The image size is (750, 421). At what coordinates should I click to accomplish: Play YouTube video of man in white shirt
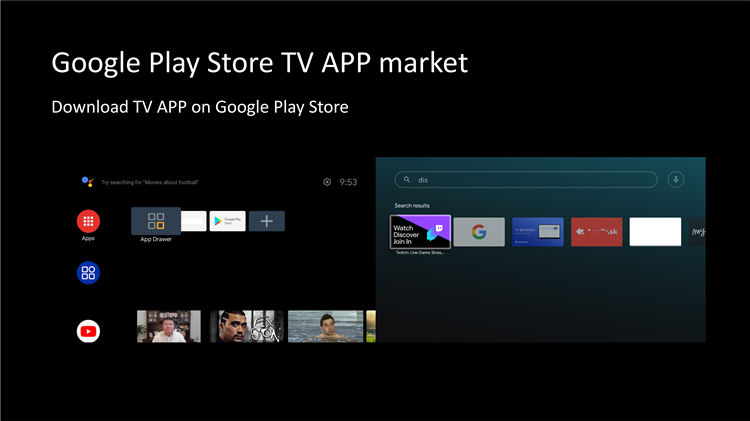(169, 326)
